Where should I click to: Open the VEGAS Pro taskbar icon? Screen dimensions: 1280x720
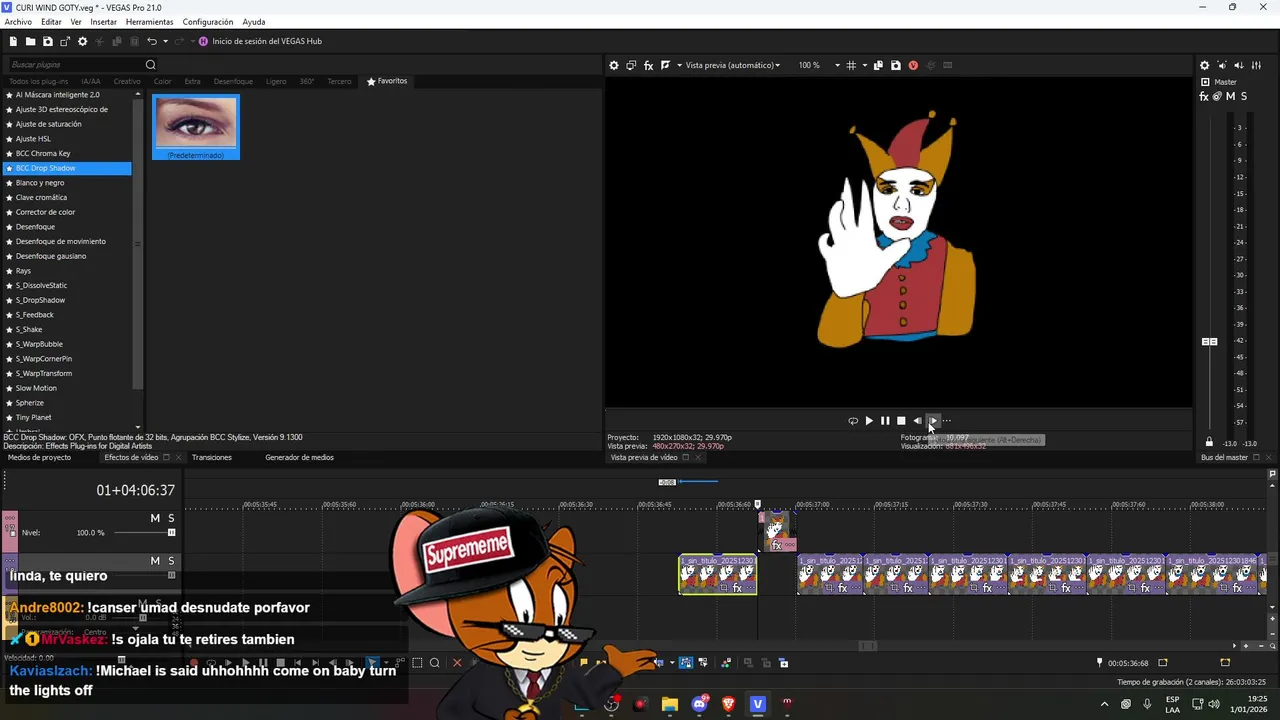pos(757,704)
